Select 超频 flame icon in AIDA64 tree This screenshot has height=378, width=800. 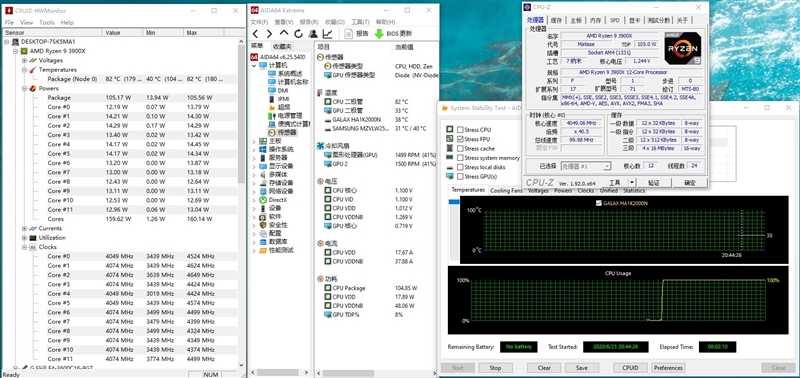coord(271,107)
